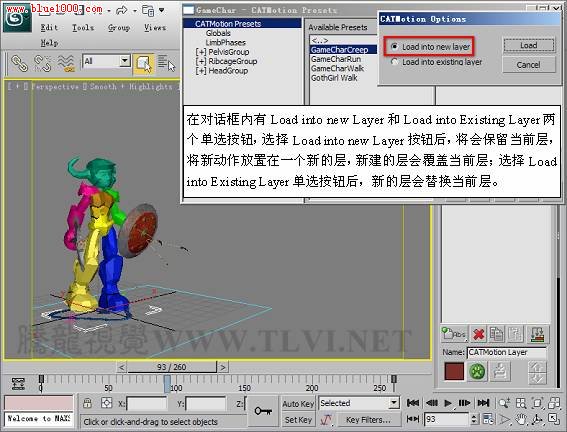Click the Zoom magnifier viewport tool
Image resolution: width=567 pixels, height=432 pixels.
(x=504, y=403)
